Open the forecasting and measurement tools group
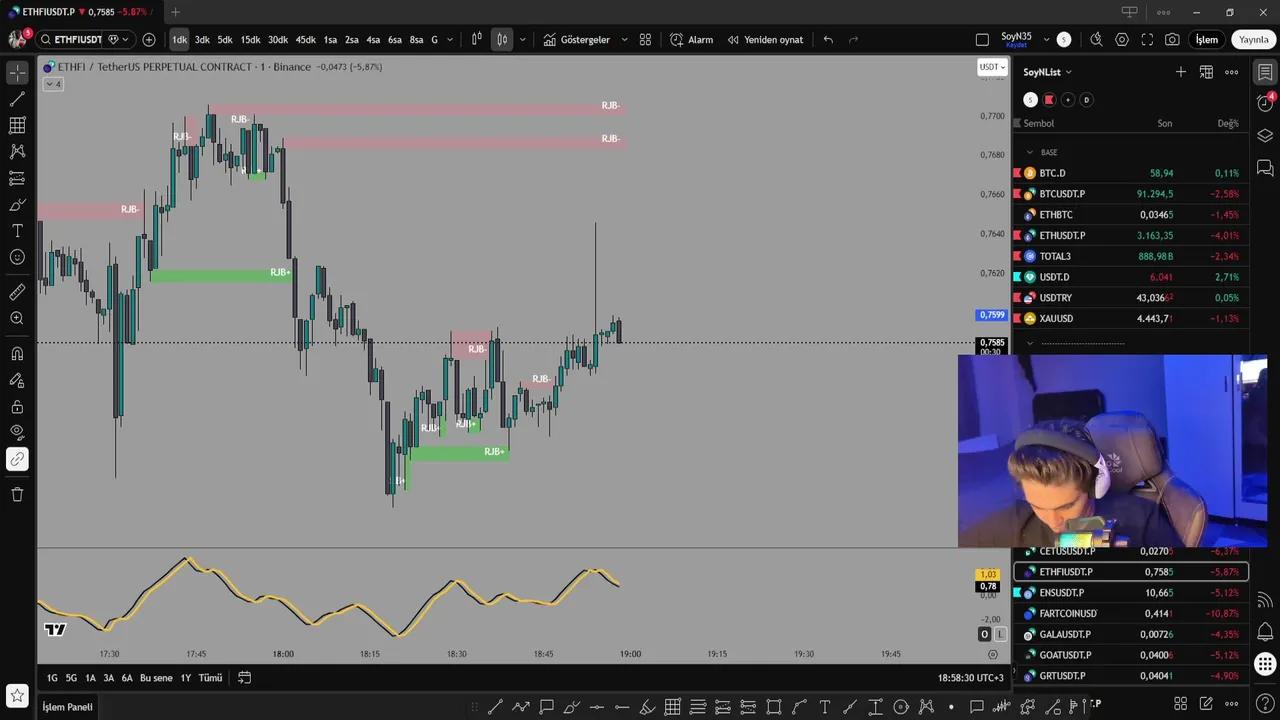 click(x=17, y=178)
